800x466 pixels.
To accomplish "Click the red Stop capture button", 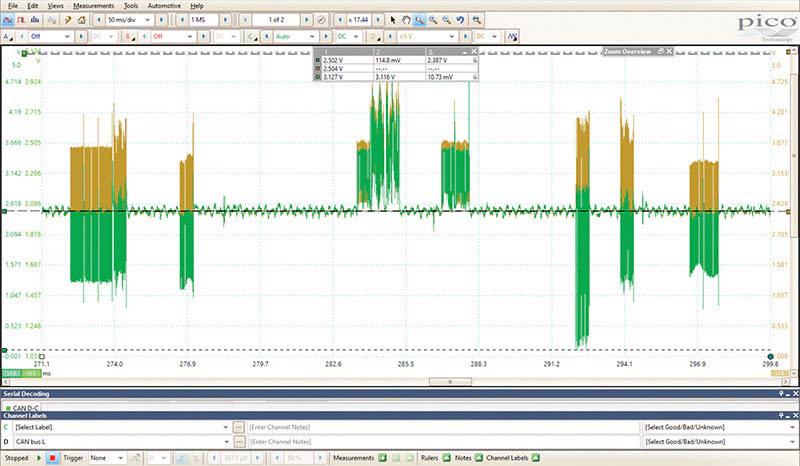I will click(x=52, y=458).
